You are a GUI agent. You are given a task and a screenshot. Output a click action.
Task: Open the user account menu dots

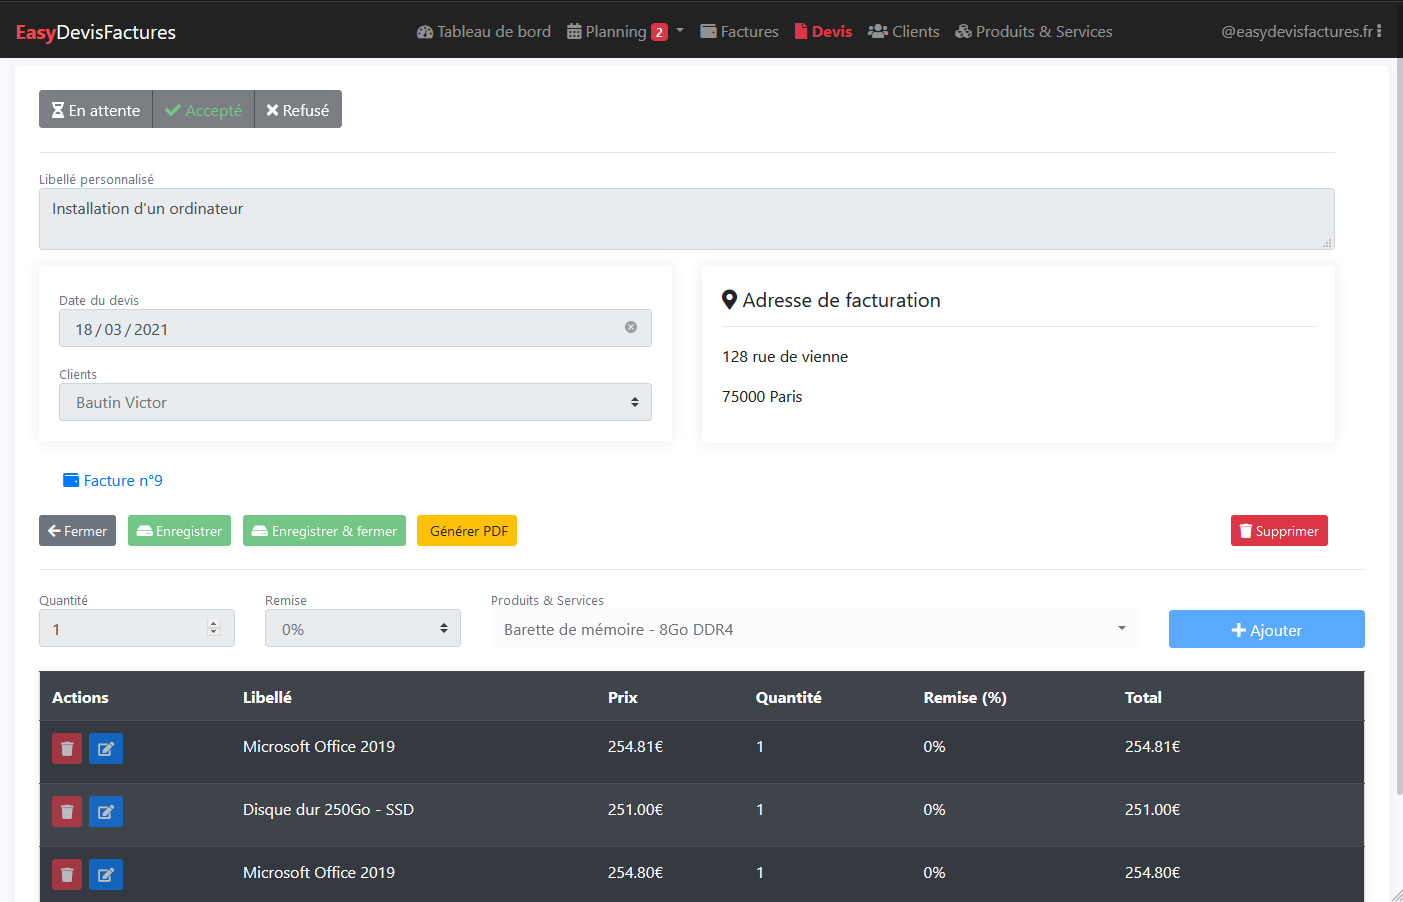coord(1379,31)
